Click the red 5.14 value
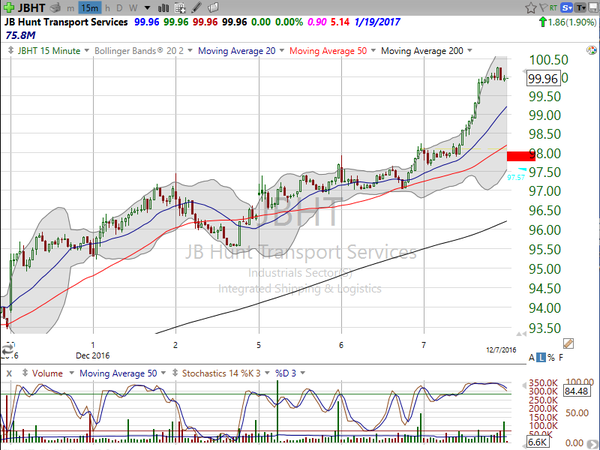This screenshot has width=600, height=450. point(340,22)
